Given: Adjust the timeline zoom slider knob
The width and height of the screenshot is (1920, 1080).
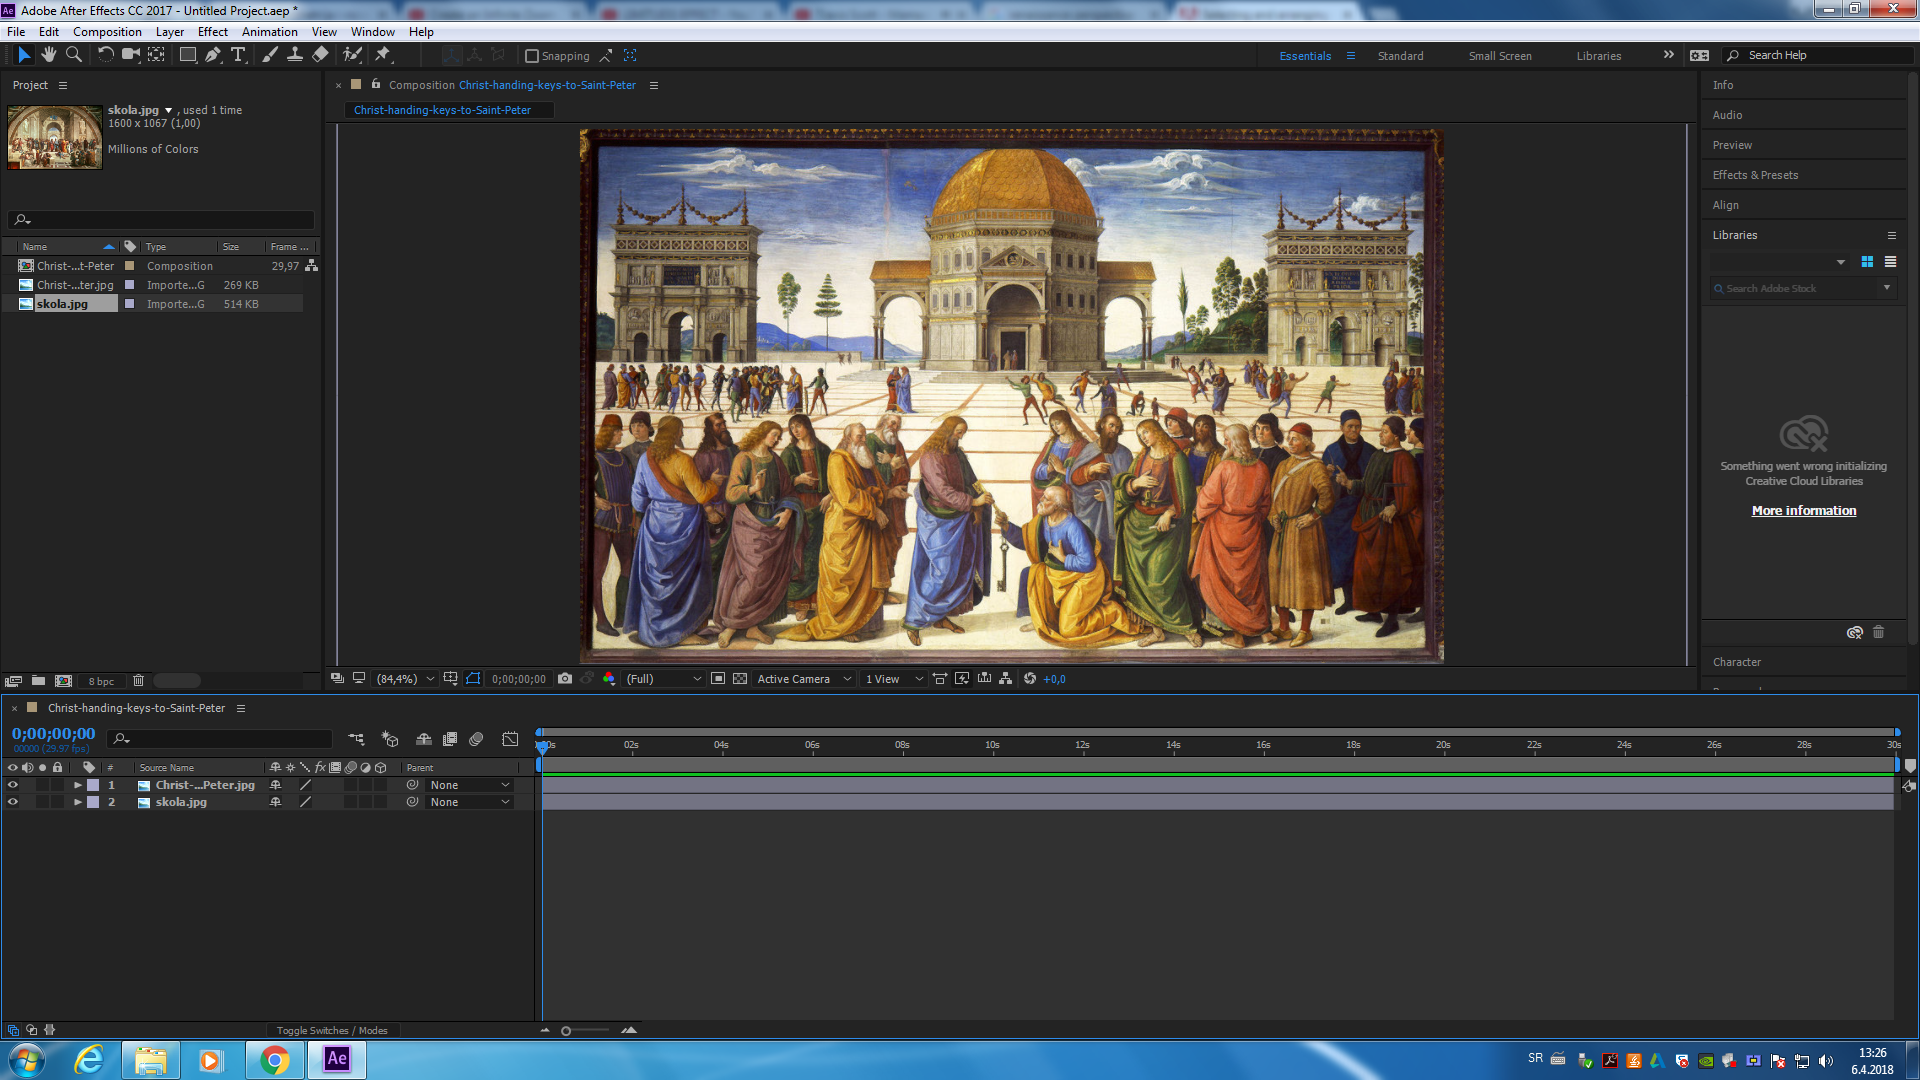Looking at the screenshot, I should click(566, 1031).
